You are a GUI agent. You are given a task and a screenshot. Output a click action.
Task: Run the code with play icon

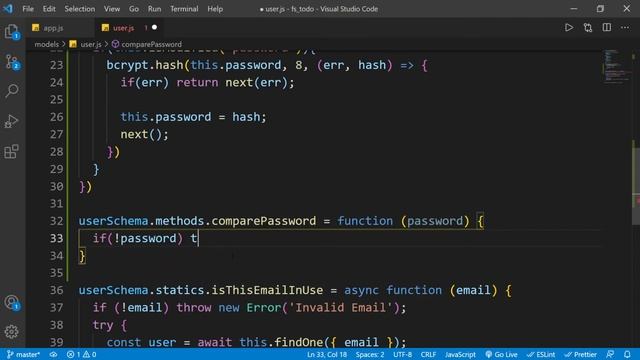(x=569, y=28)
